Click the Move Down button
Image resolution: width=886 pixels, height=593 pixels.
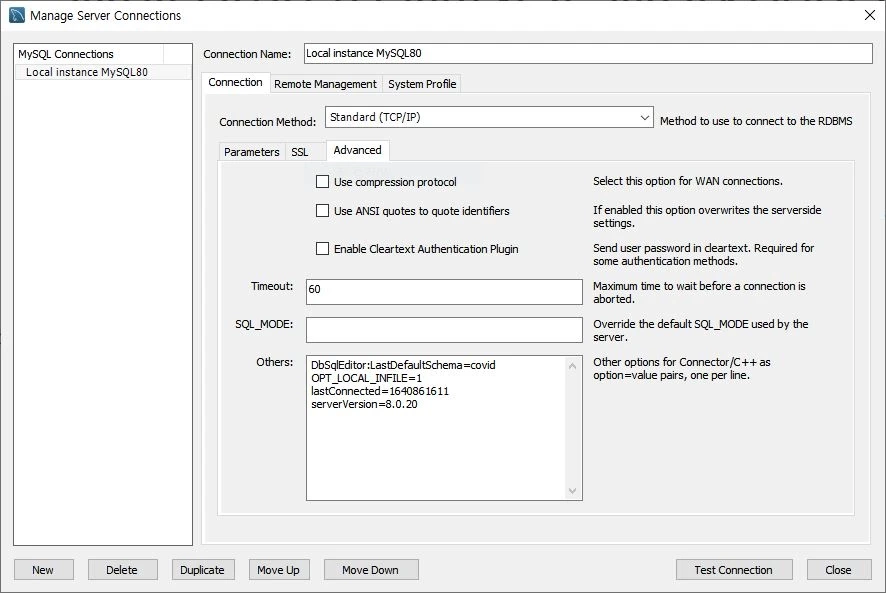[370, 570]
